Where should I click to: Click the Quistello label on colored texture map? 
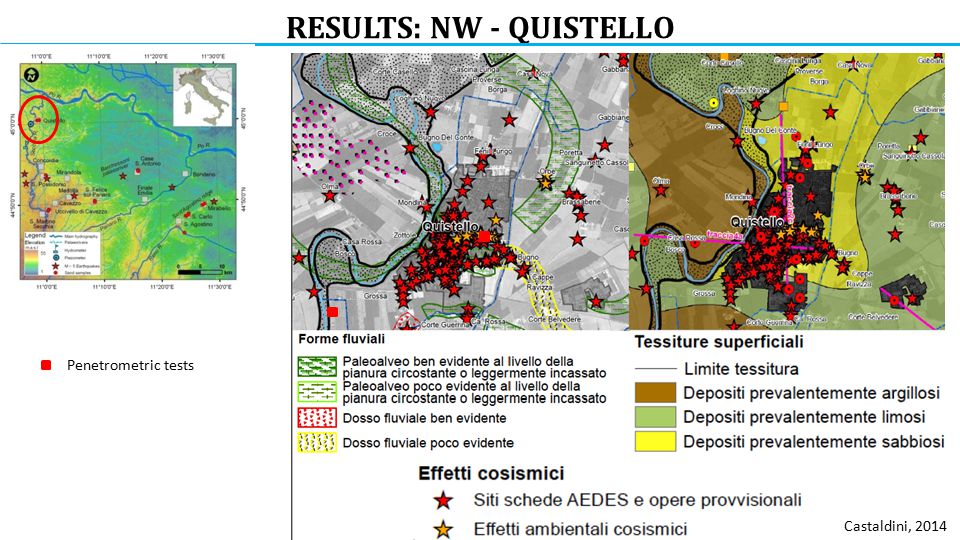(x=757, y=222)
